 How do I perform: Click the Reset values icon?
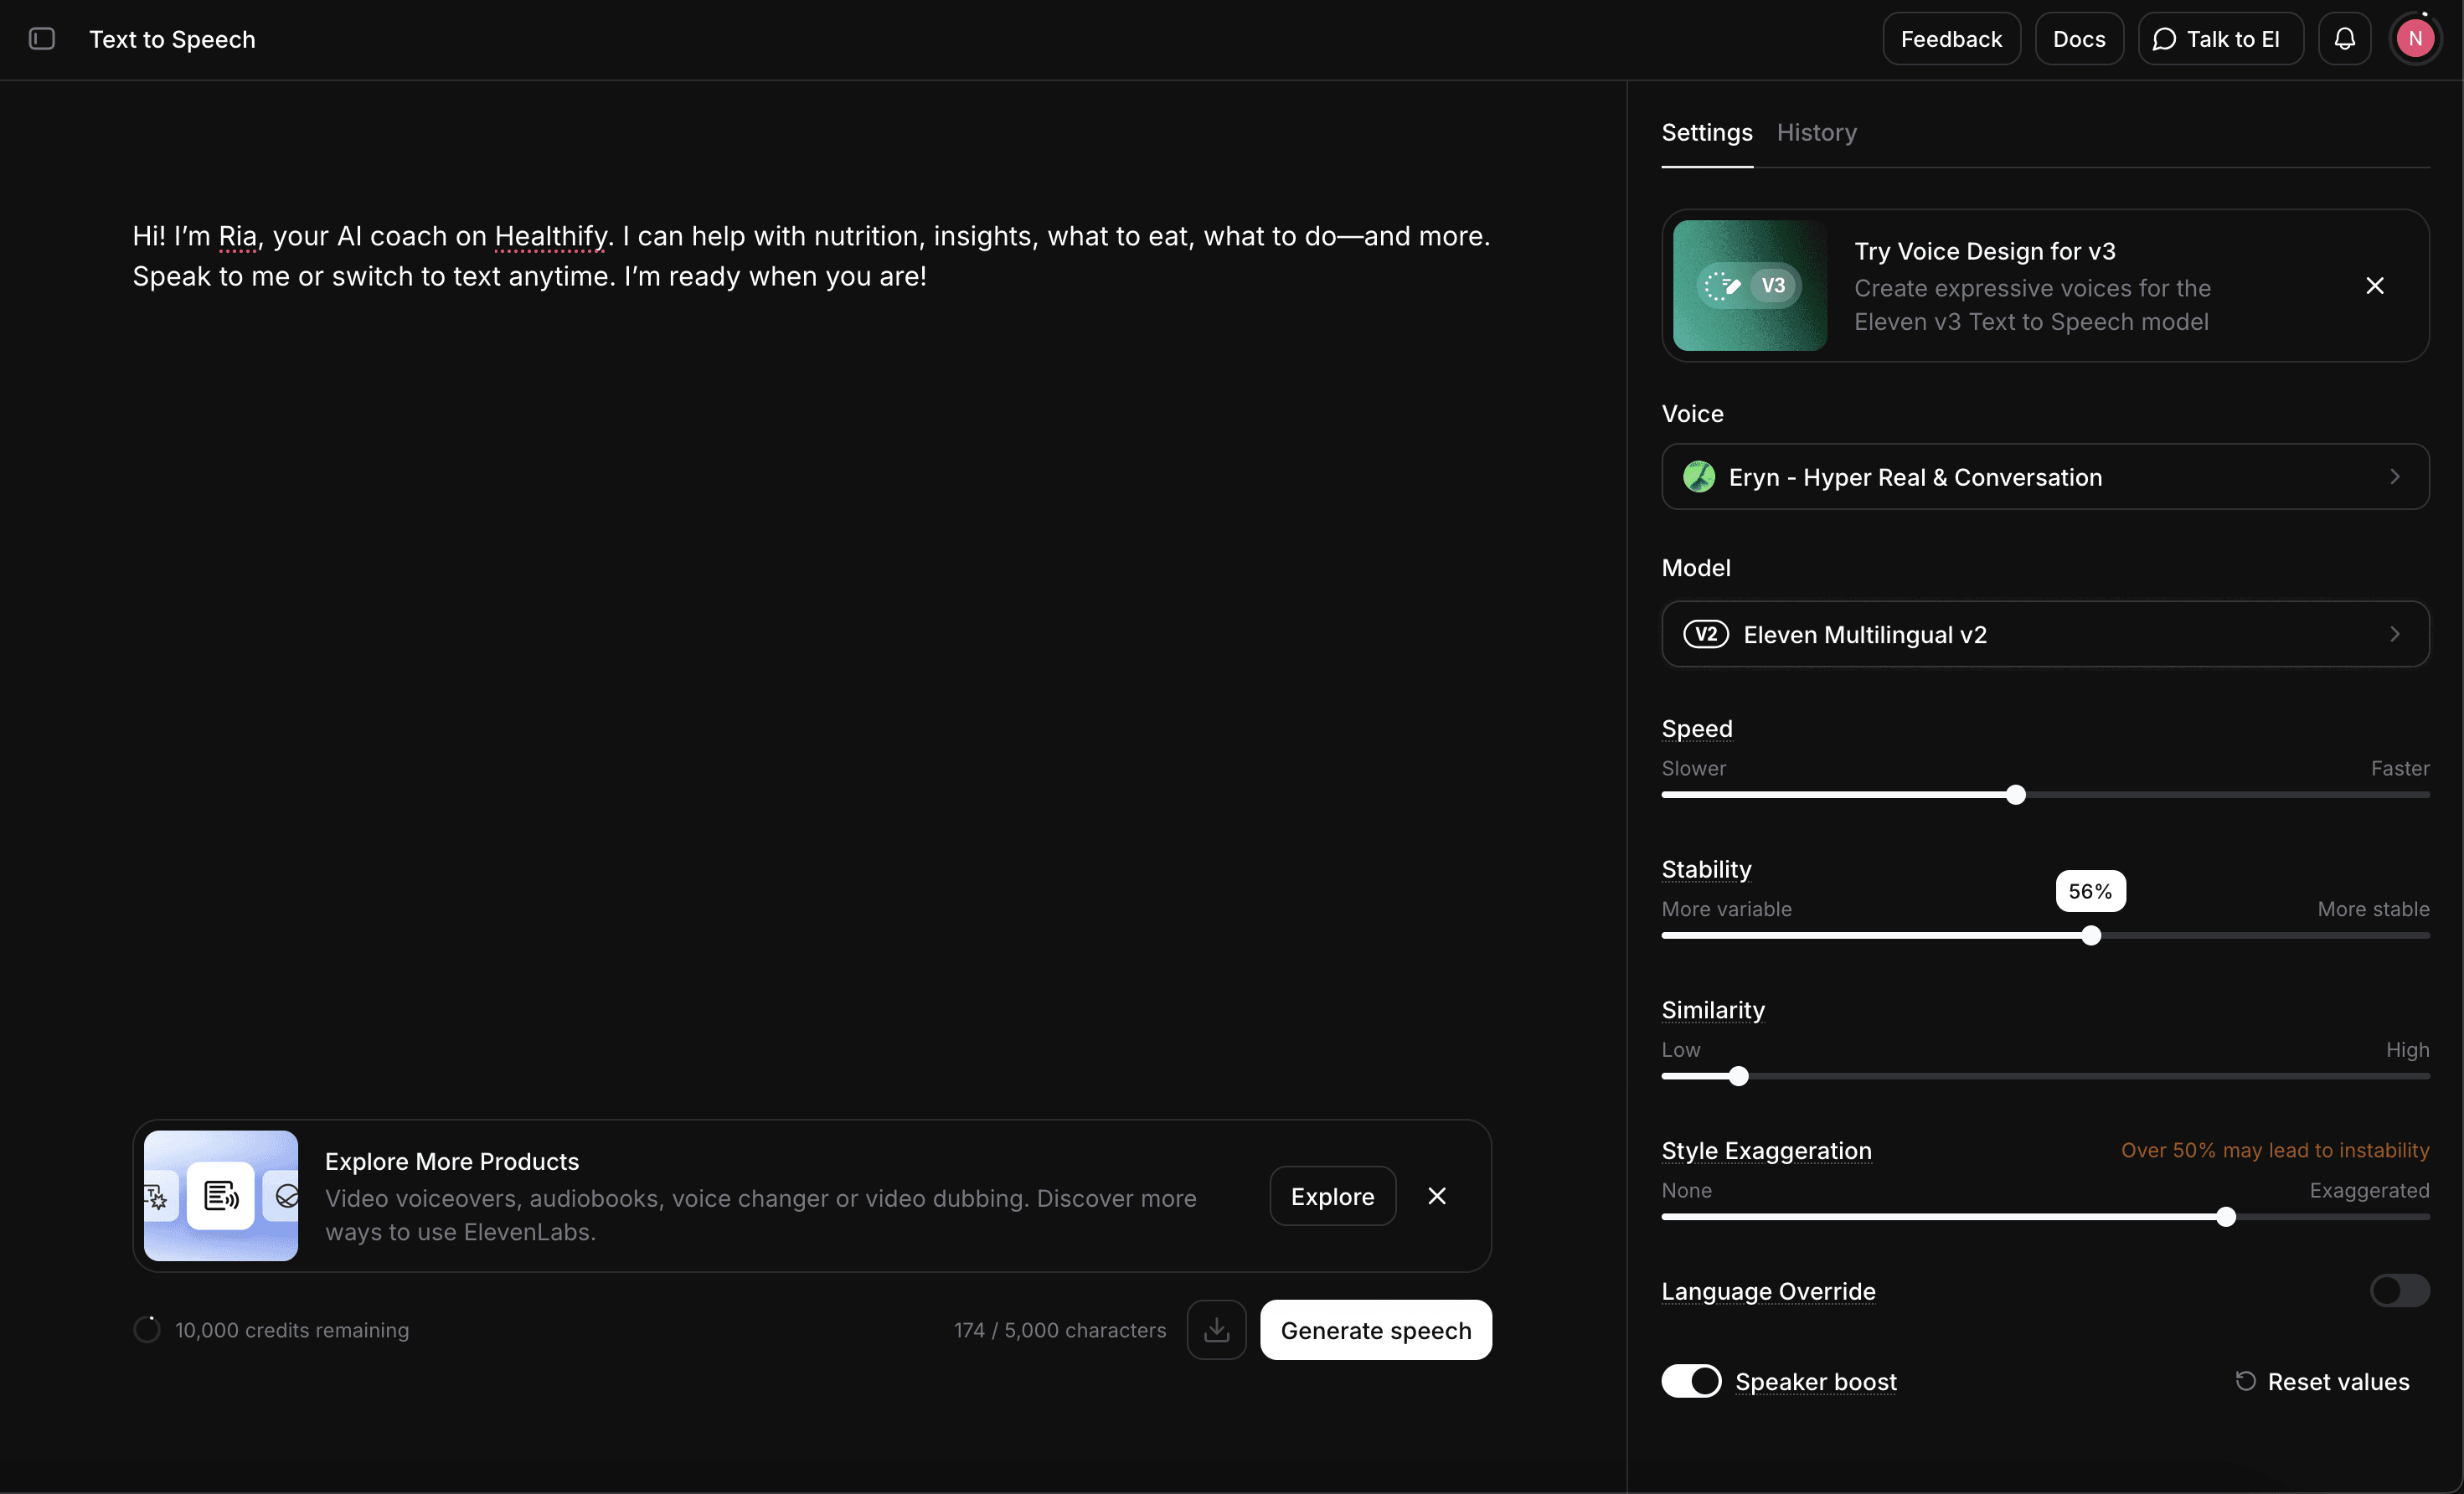[2246, 1381]
